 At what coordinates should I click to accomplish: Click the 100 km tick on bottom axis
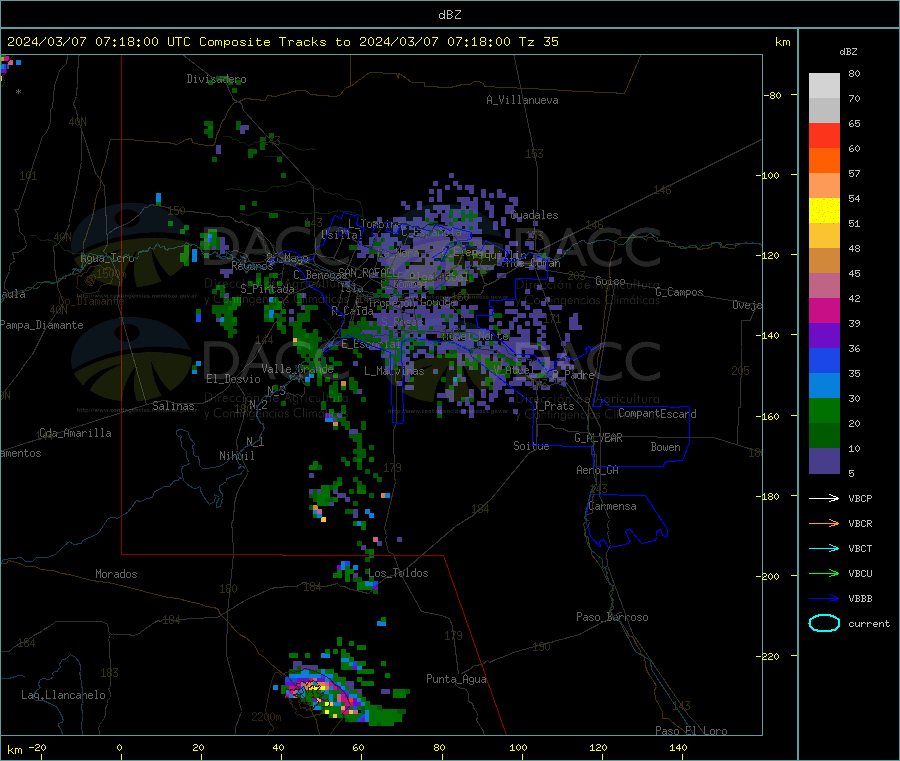coord(518,747)
